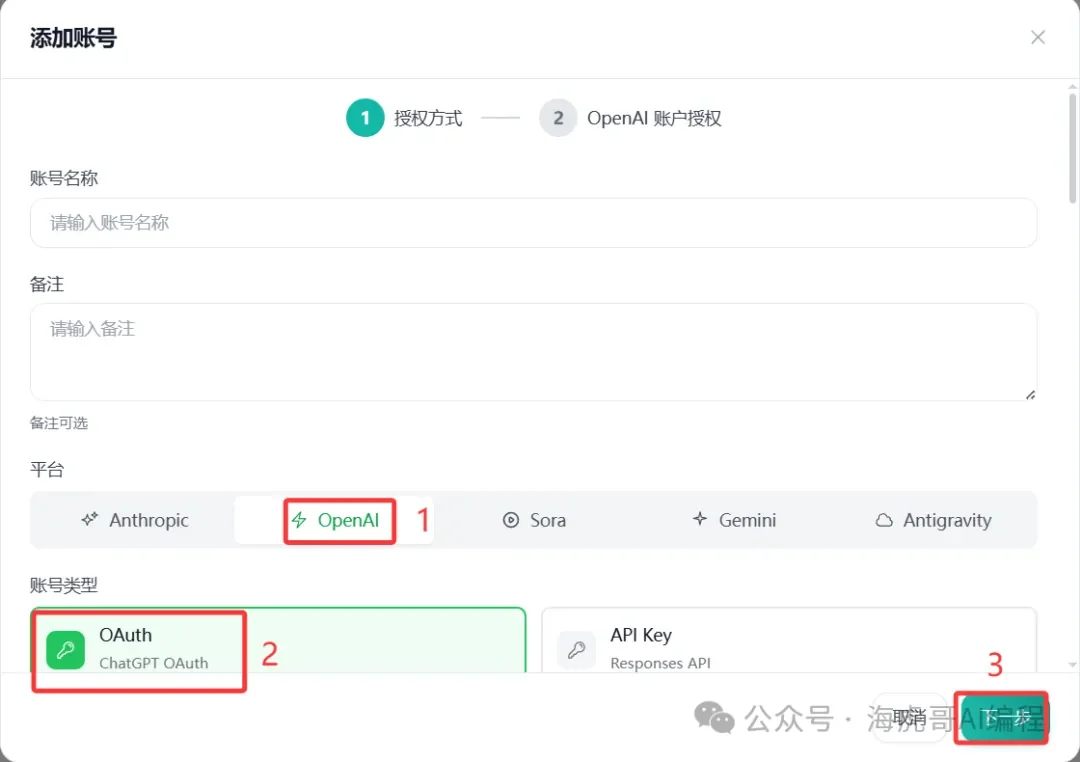Click the Sora play circle icon

pos(511,520)
